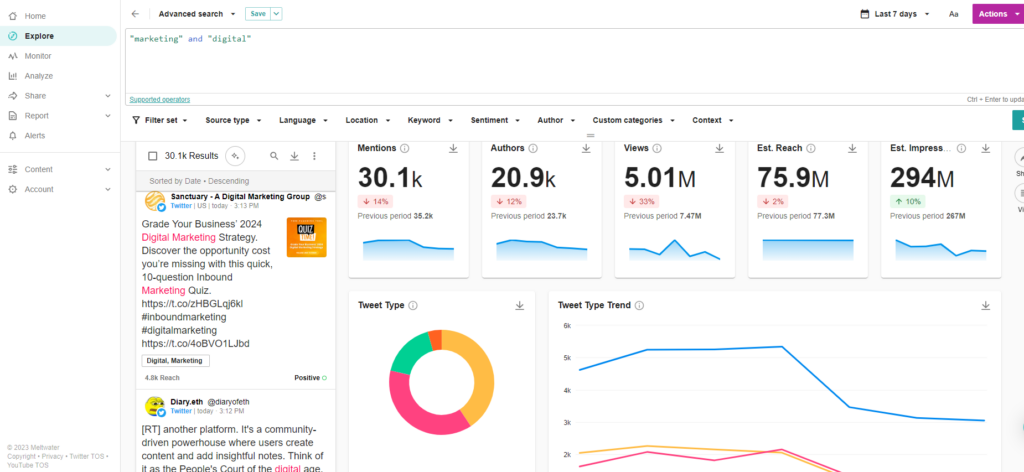Download the Authors widget
Screen dimensions: 1024x472
click(x=586, y=149)
